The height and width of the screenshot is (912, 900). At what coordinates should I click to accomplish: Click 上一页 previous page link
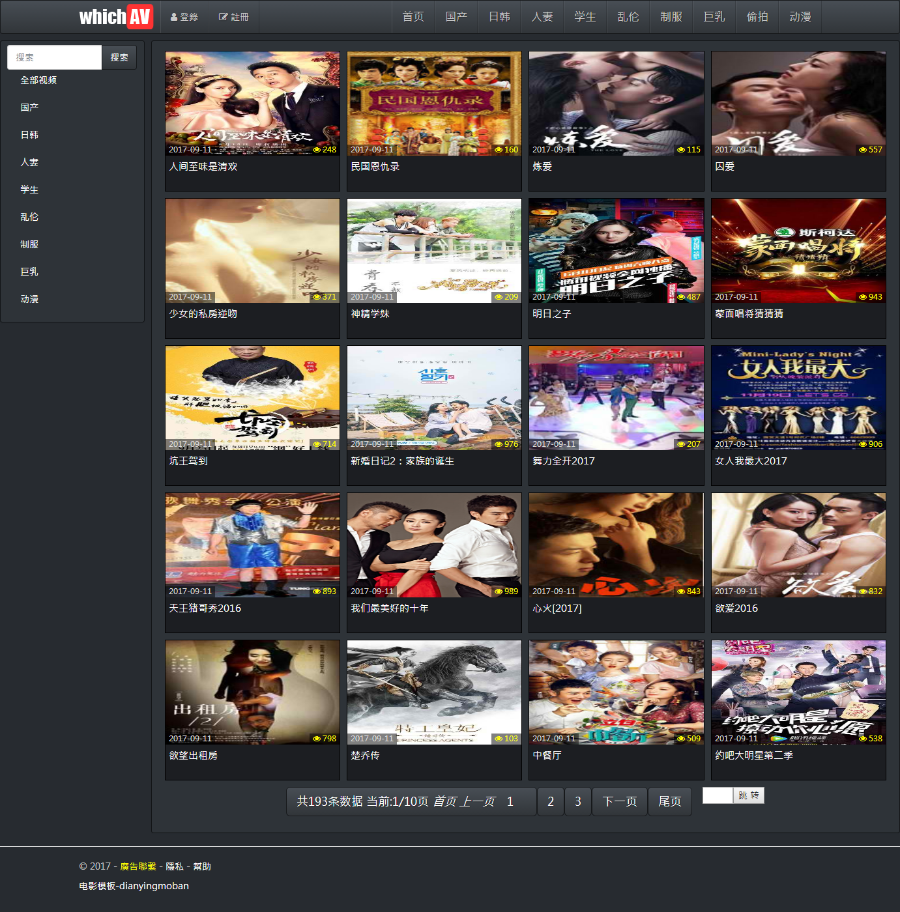click(x=478, y=801)
